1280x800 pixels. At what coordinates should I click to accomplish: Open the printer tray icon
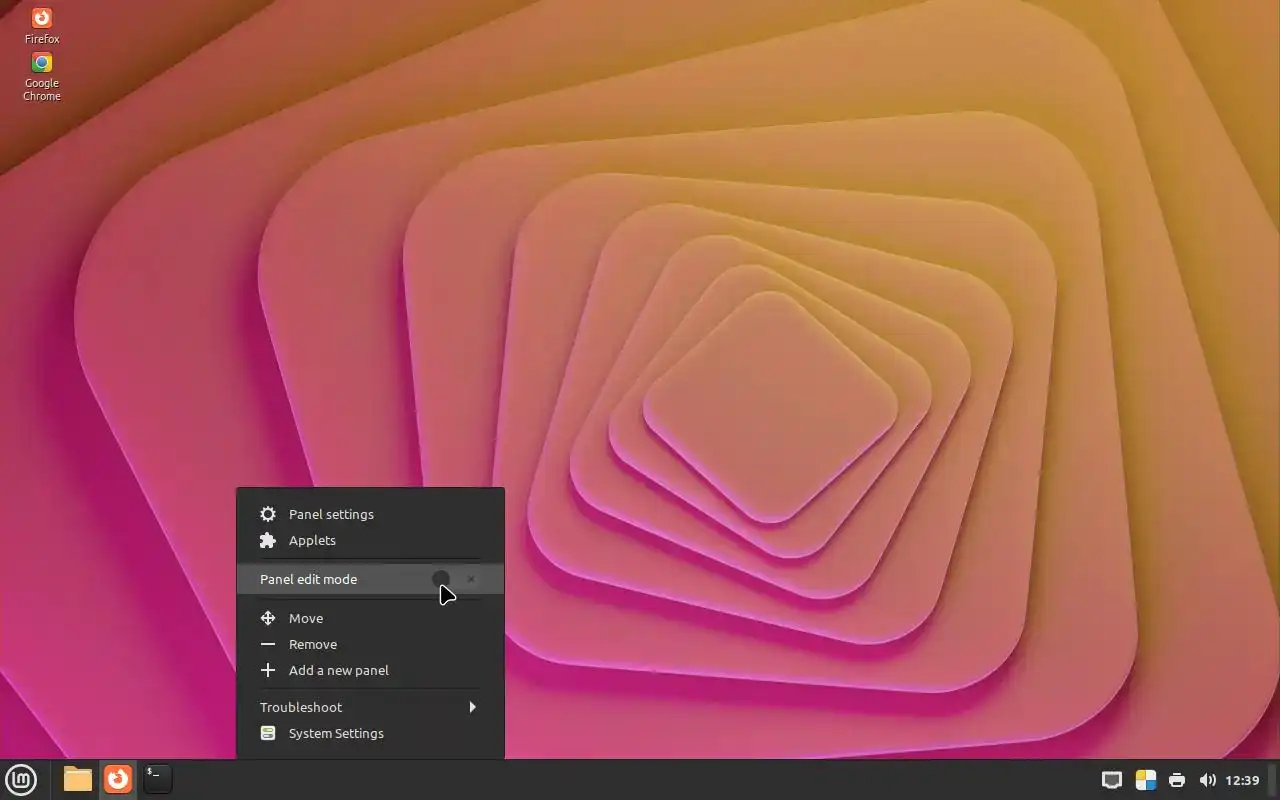(1177, 780)
